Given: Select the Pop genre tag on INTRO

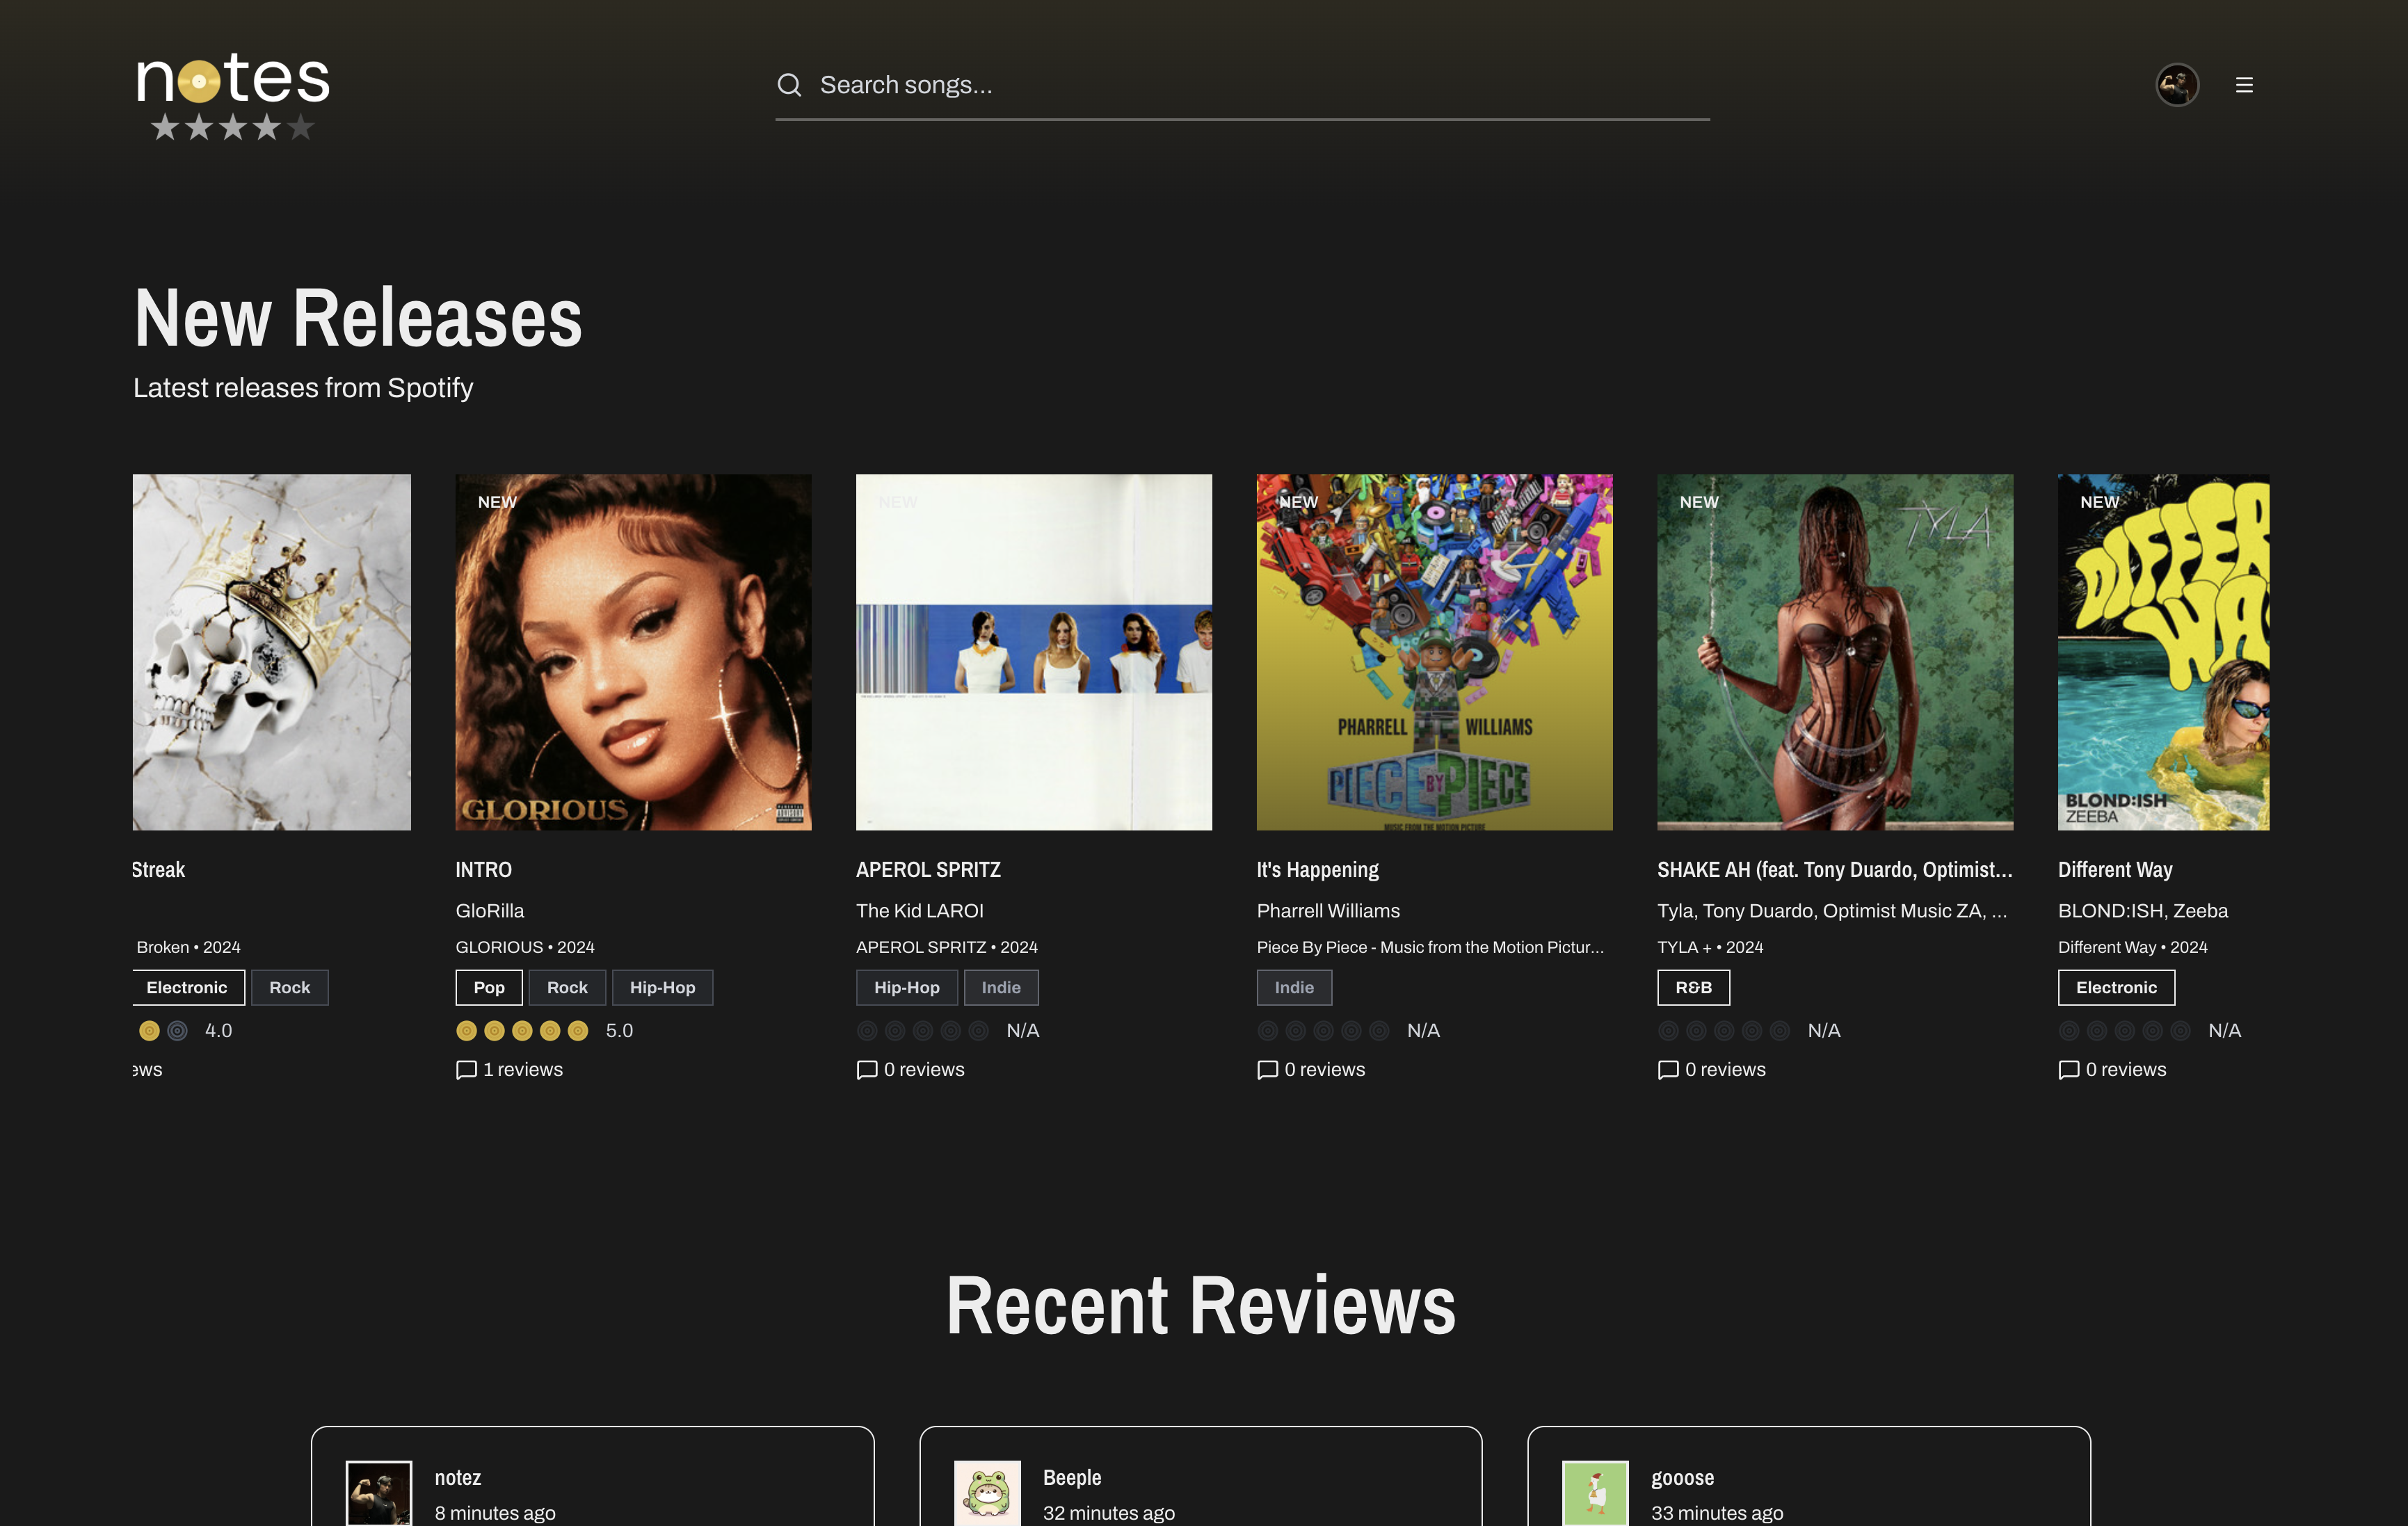Looking at the screenshot, I should pyautogui.click(x=489, y=988).
